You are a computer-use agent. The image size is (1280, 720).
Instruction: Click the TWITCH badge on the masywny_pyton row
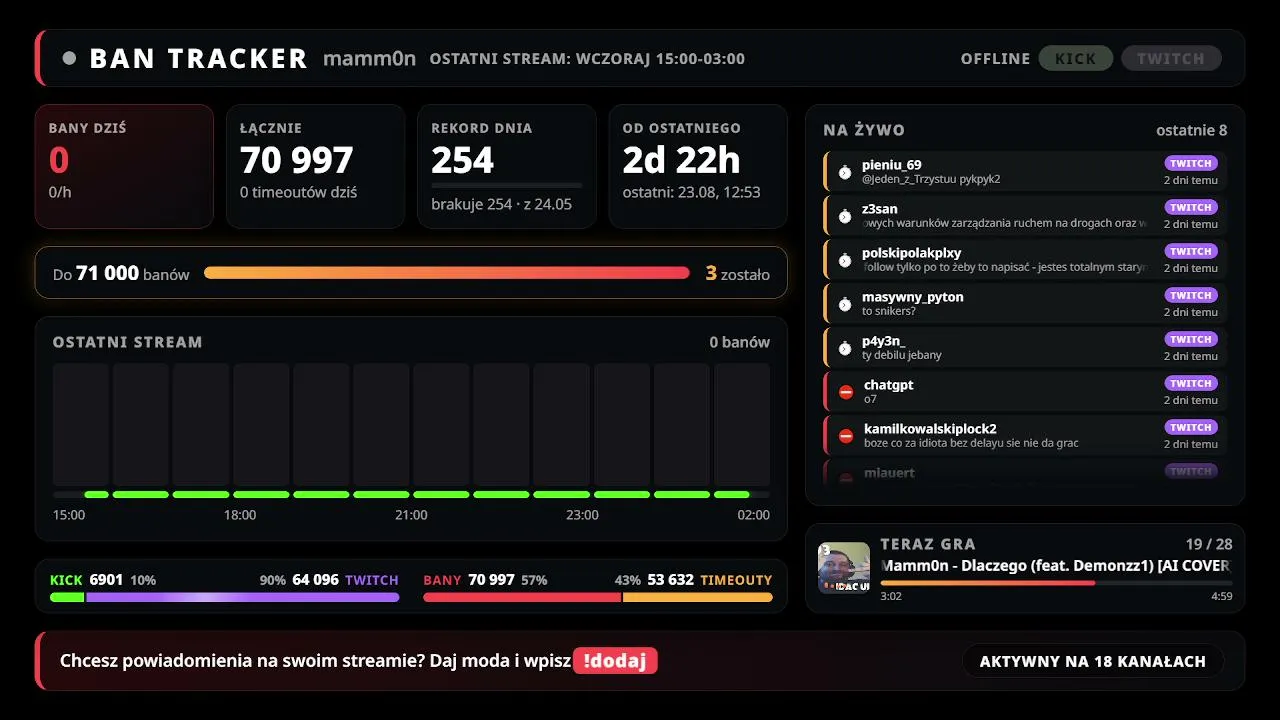1191,295
